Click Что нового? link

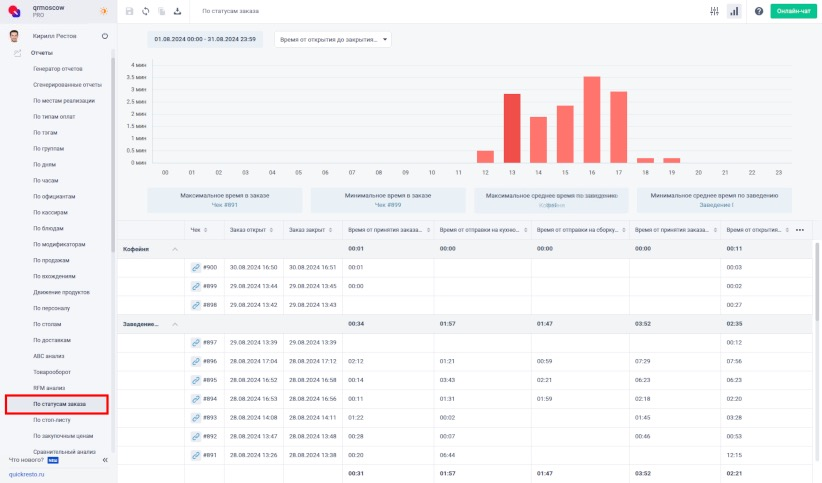point(26,460)
